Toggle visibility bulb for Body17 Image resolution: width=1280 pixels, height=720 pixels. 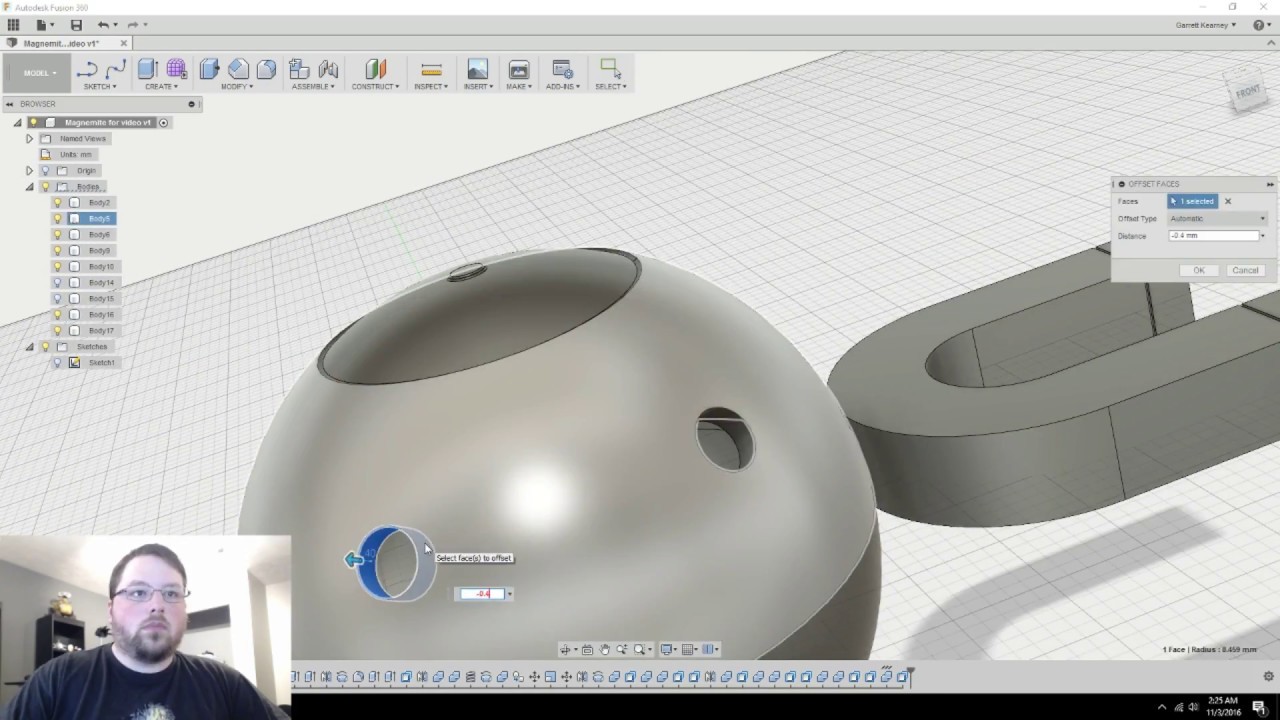57,331
